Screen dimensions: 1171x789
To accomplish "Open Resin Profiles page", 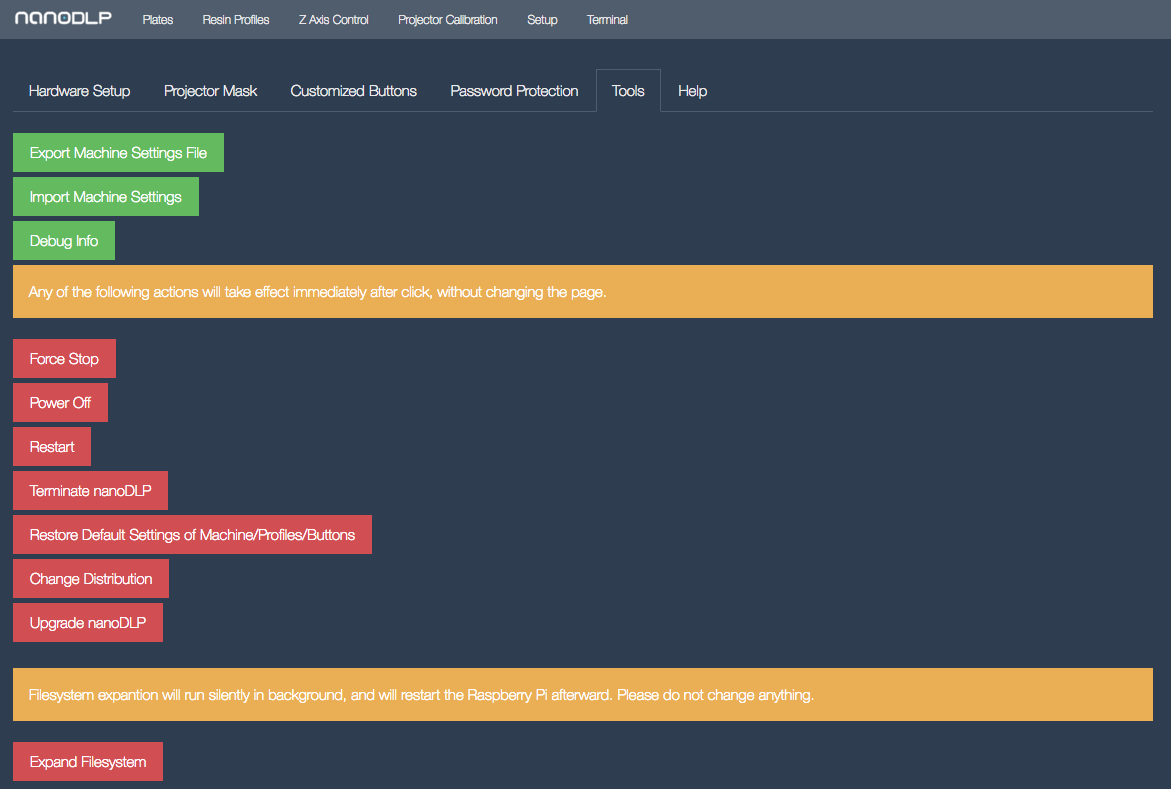I will pyautogui.click(x=236, y=19).
